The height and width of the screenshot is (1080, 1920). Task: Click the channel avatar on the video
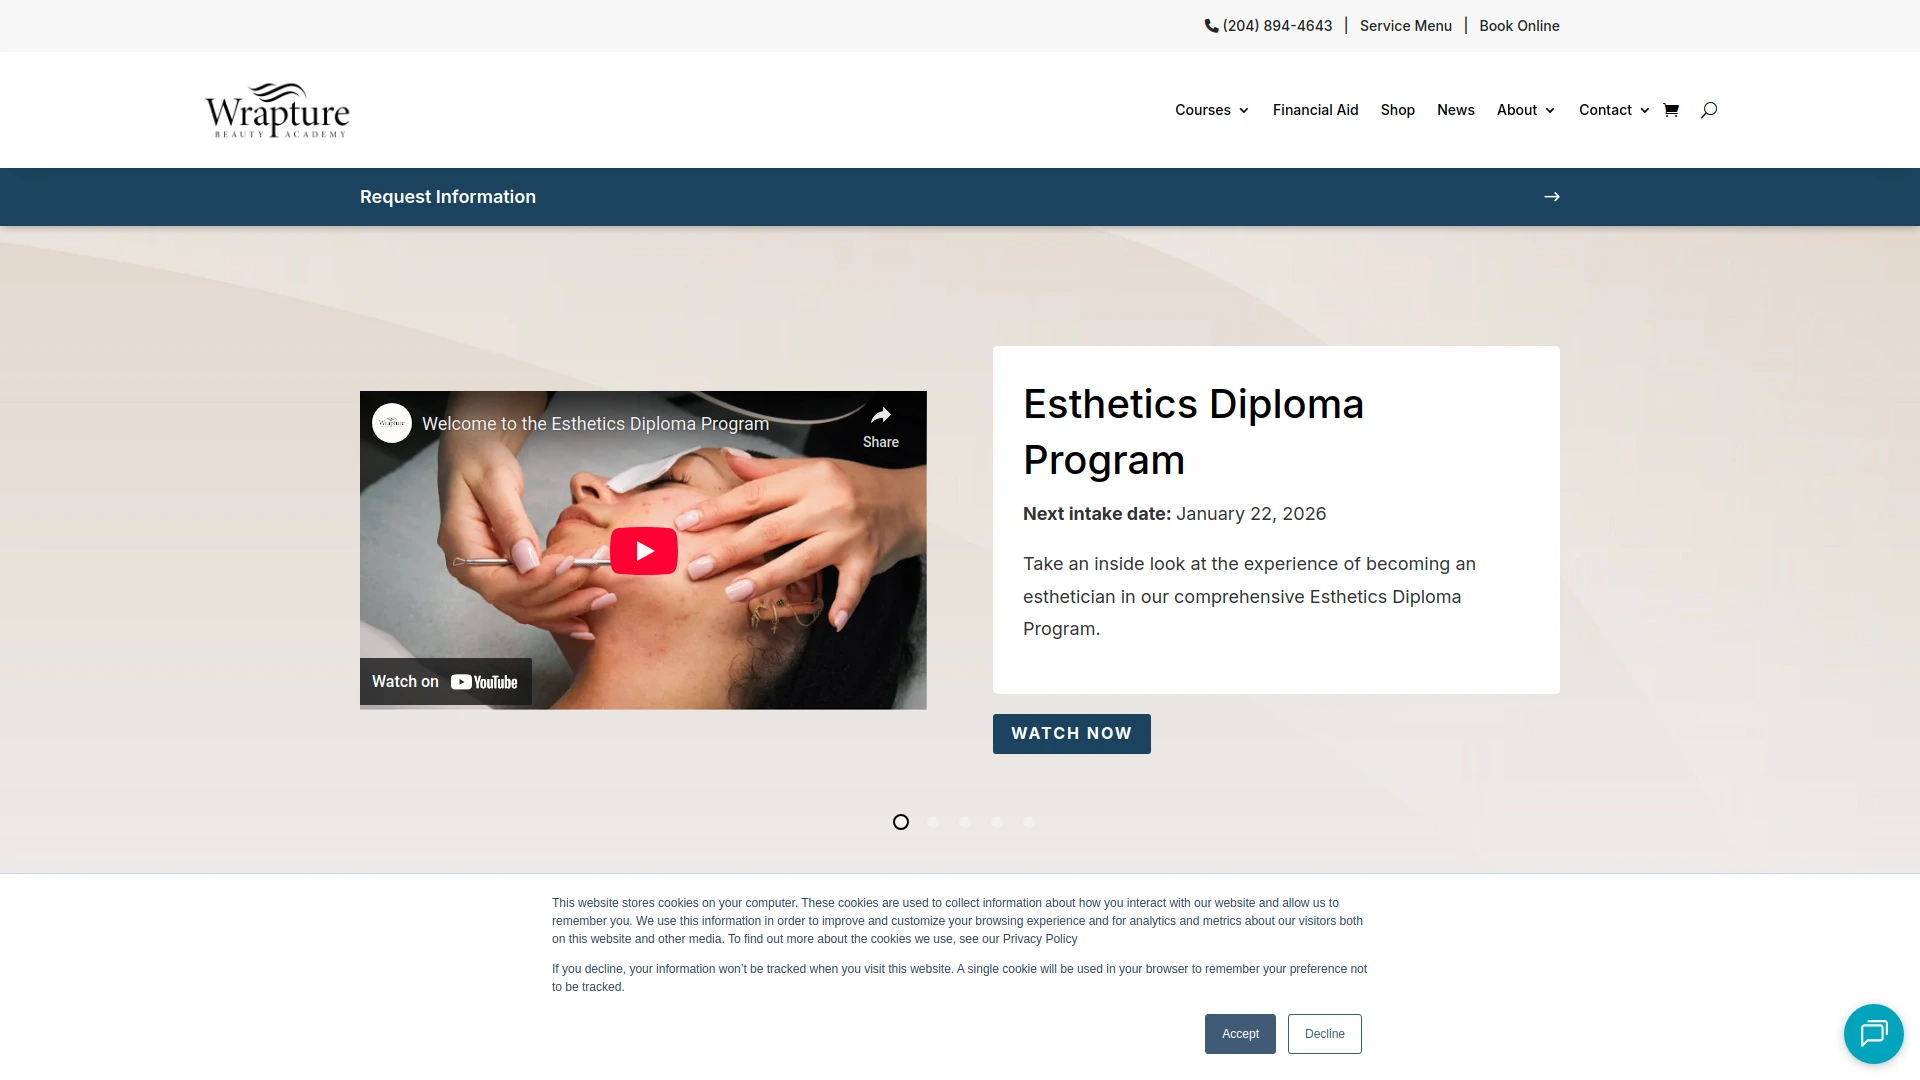[392, 423]
